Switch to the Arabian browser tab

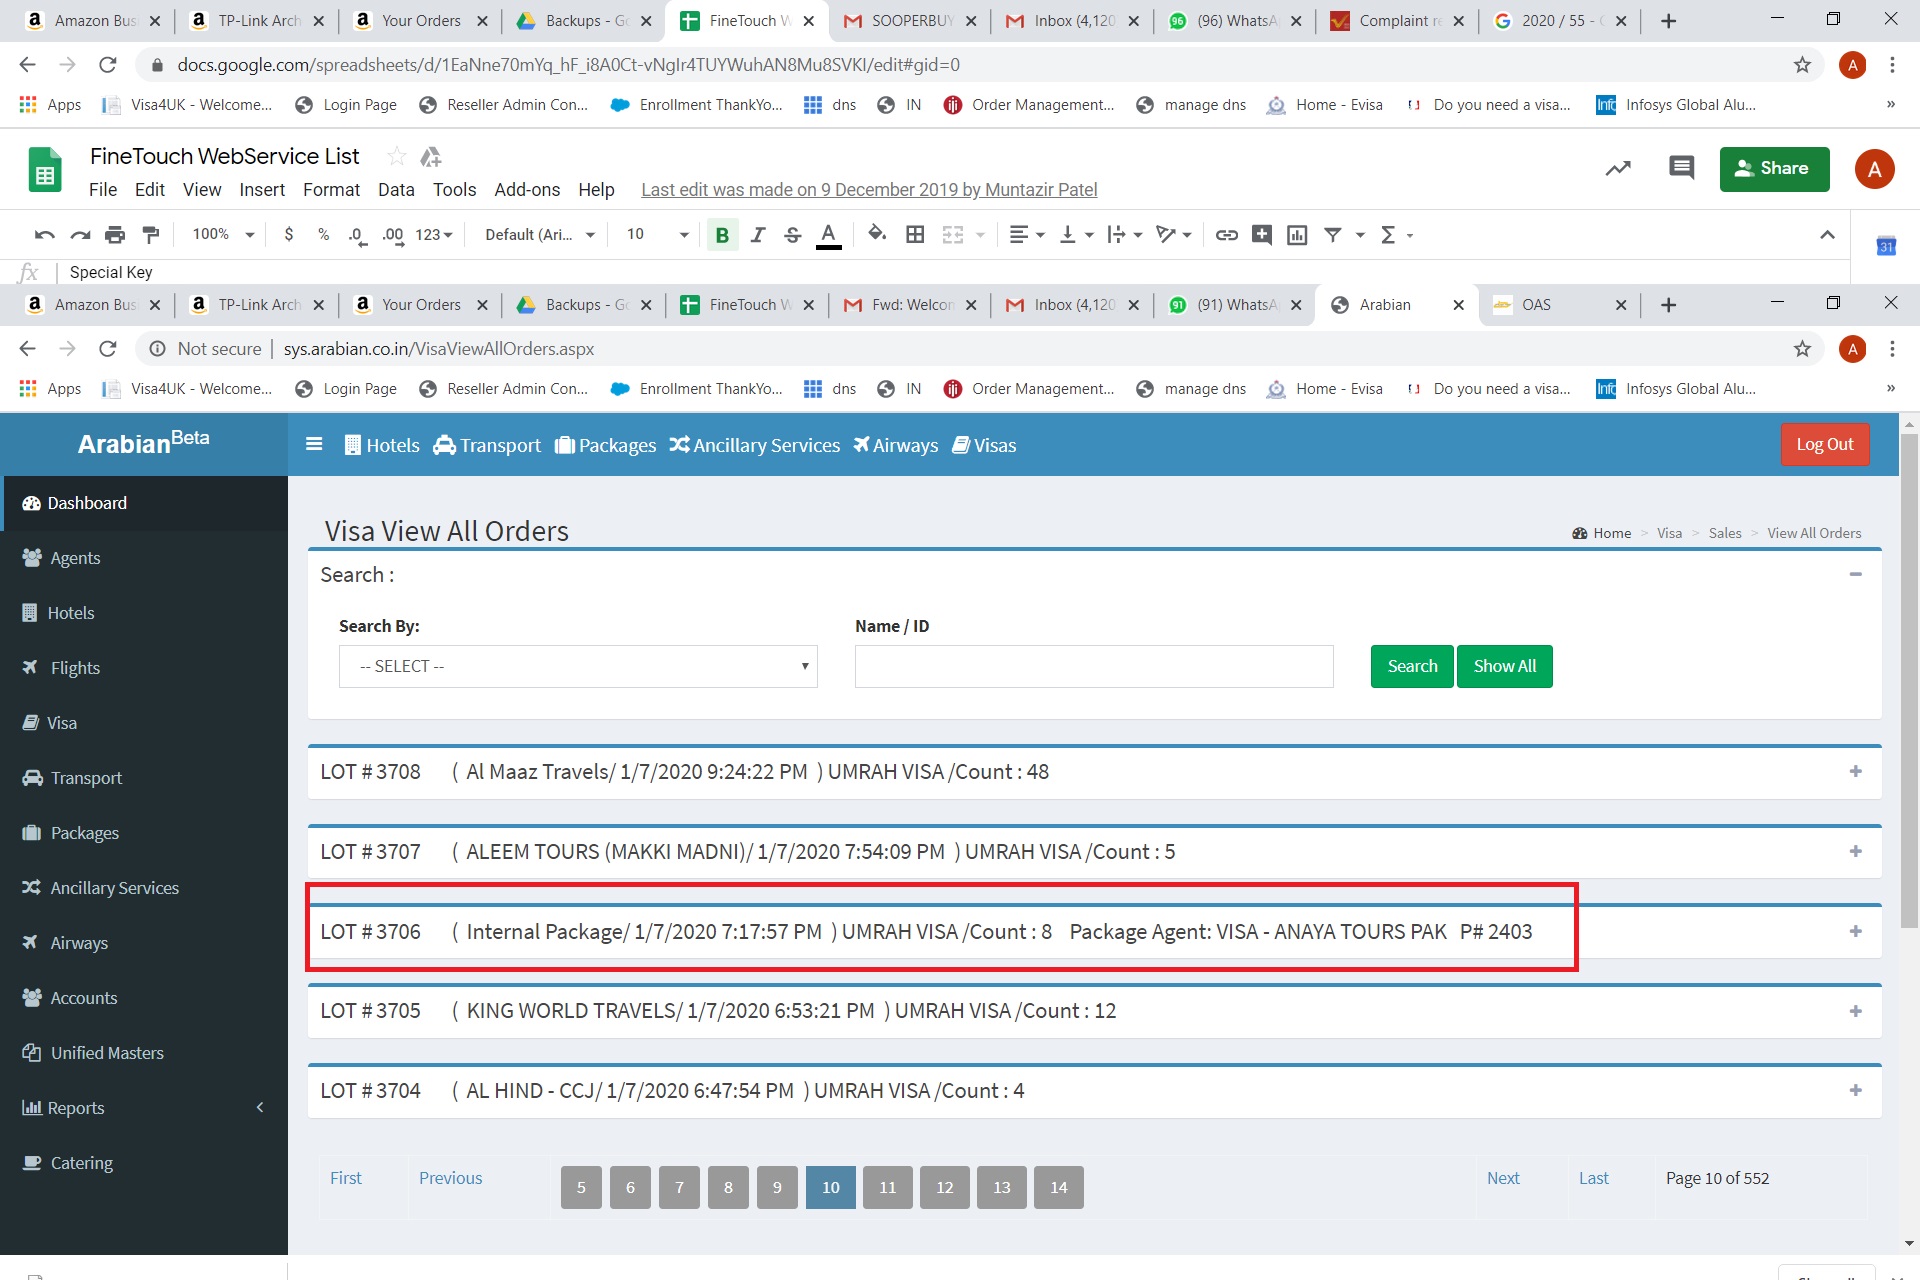click(1385, 305)
